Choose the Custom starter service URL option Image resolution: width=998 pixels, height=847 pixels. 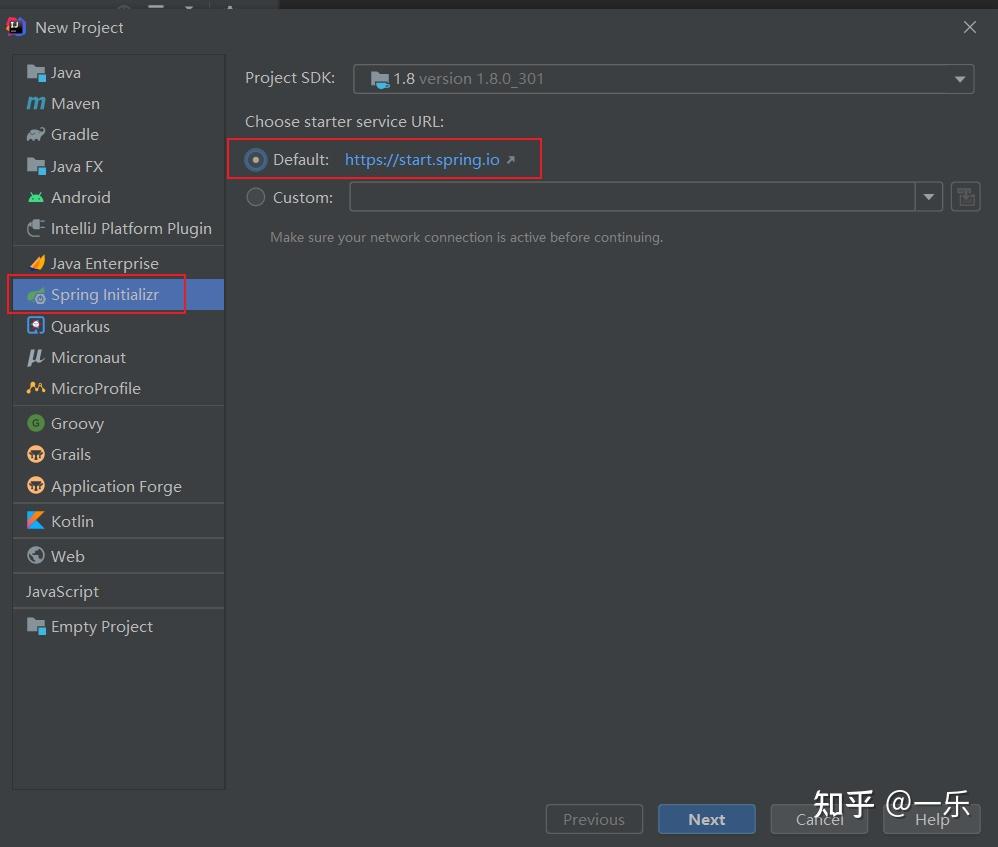pyautogui.click(x=255, y=197)
